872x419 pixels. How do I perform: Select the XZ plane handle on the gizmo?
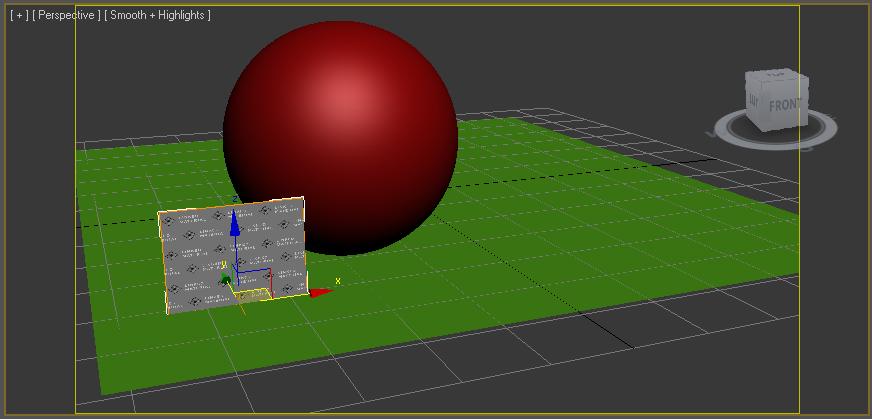254,278
